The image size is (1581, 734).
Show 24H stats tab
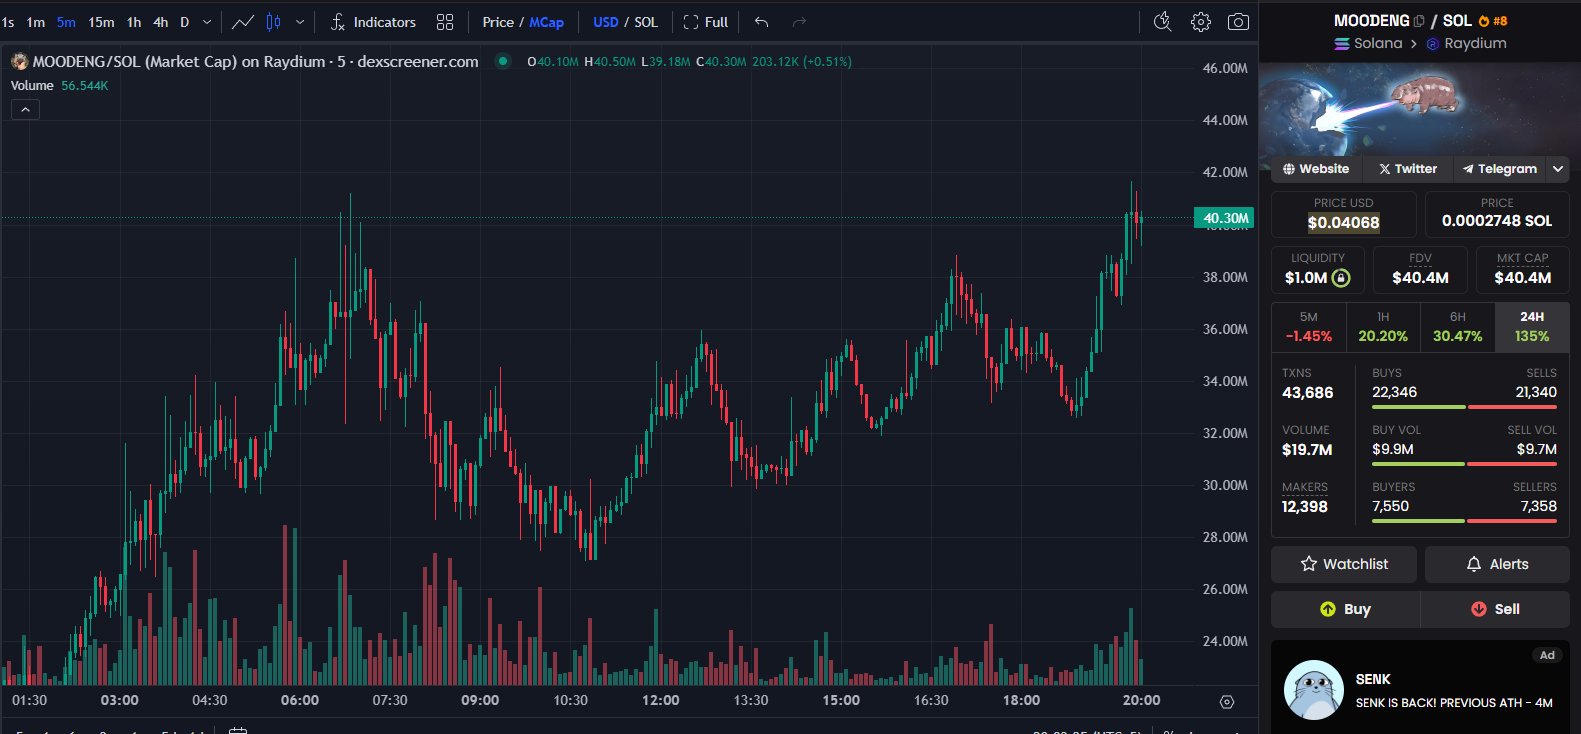point(1532,326)
